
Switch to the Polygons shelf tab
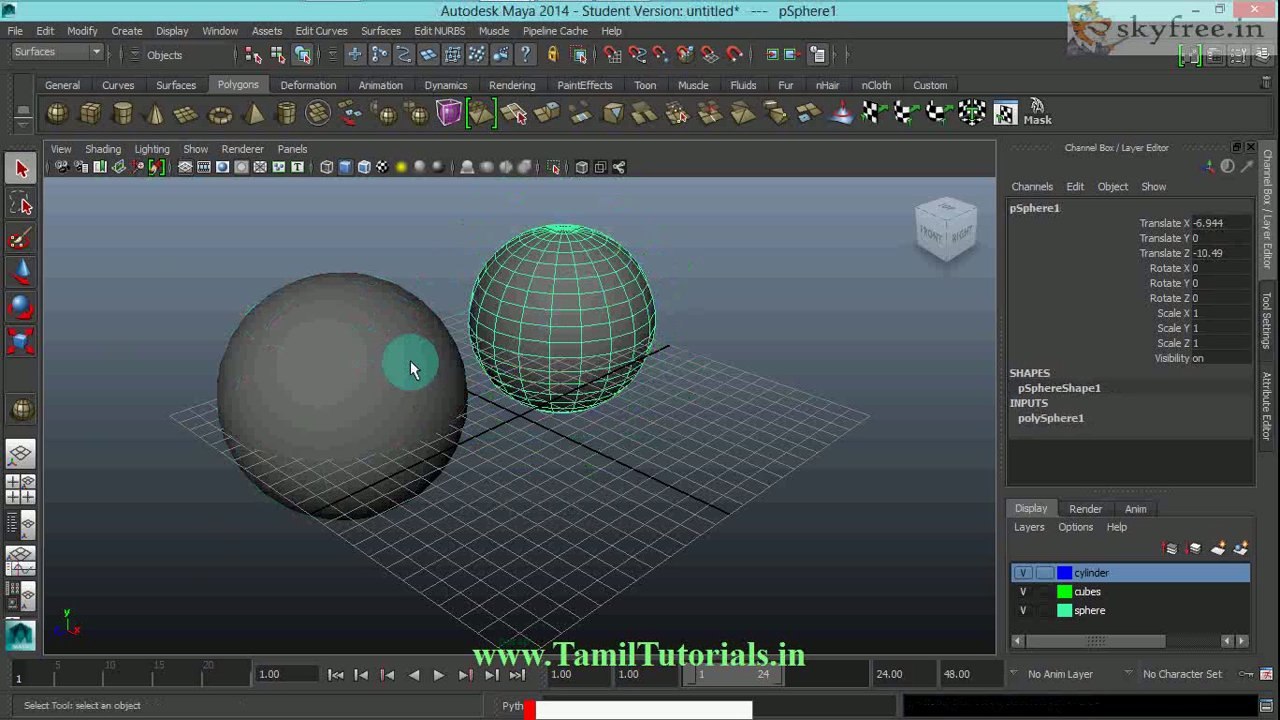click(238, 85)
